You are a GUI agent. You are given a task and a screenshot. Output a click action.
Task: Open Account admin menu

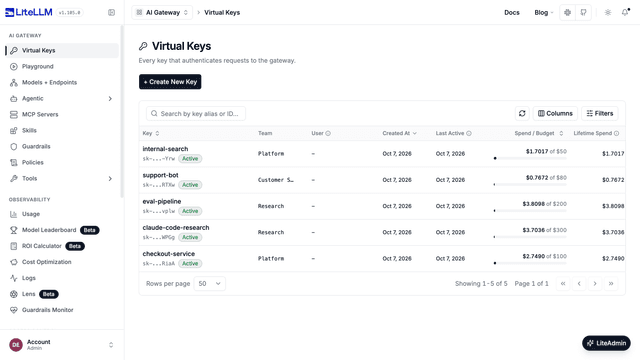click(x=62, y=345)
